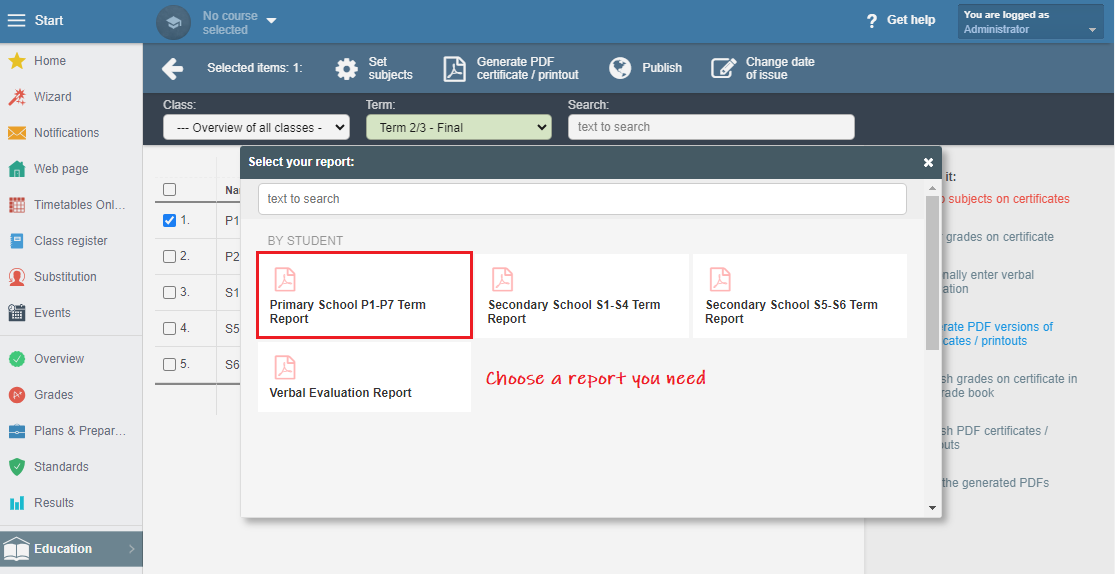Screen dimensions: 1115x574
Task: Open the Administrator account dropdown
Action: 1030,21
